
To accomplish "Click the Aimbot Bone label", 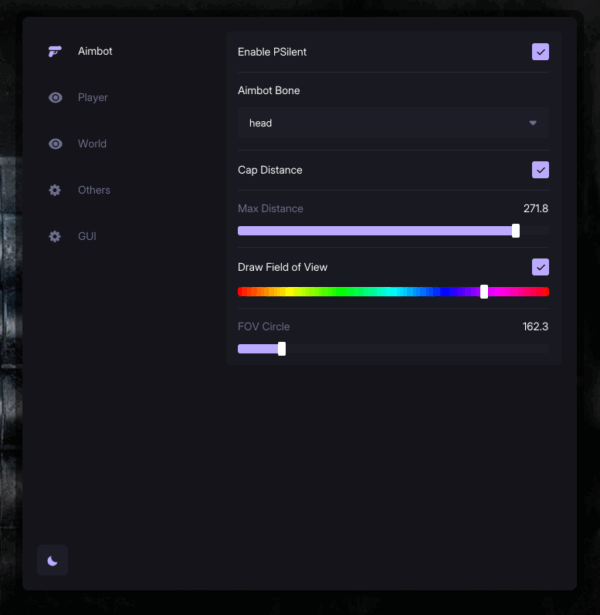I will pyautogui.click(x=269, y=90).
